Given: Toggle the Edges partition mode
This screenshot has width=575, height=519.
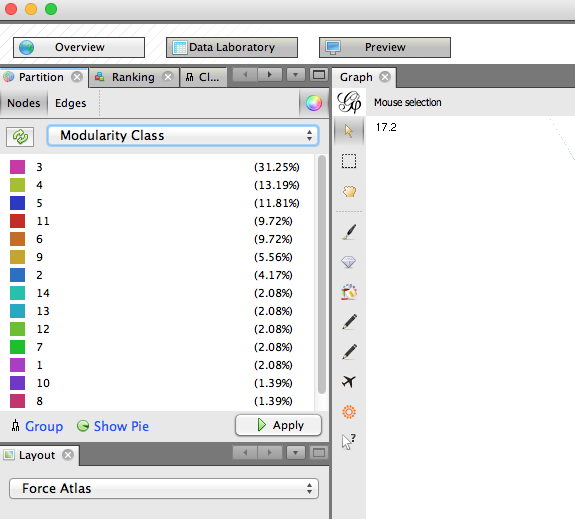Looking at the screenshot, I should click(70, 103).
